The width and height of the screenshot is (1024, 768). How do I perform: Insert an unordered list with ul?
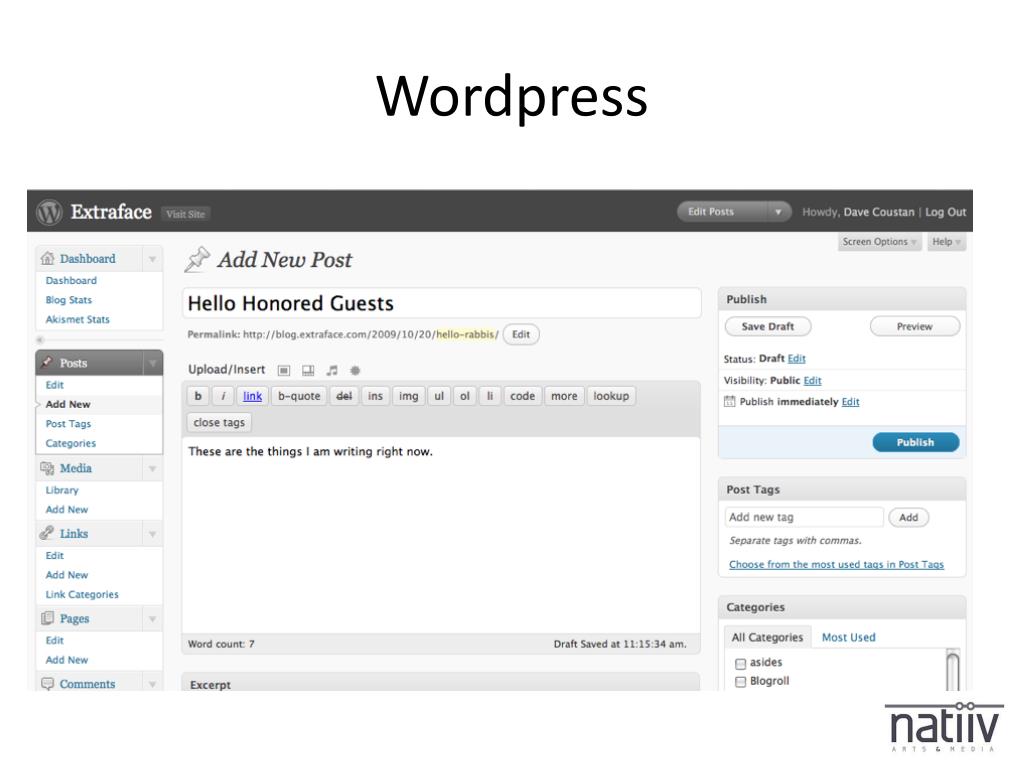click(x=440, y=396)
